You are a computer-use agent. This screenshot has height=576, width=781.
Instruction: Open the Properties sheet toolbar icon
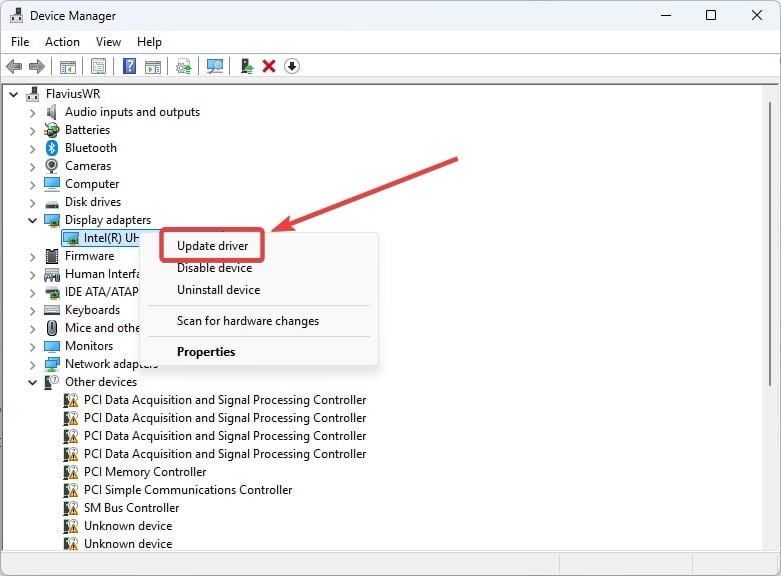coord(99,66)
